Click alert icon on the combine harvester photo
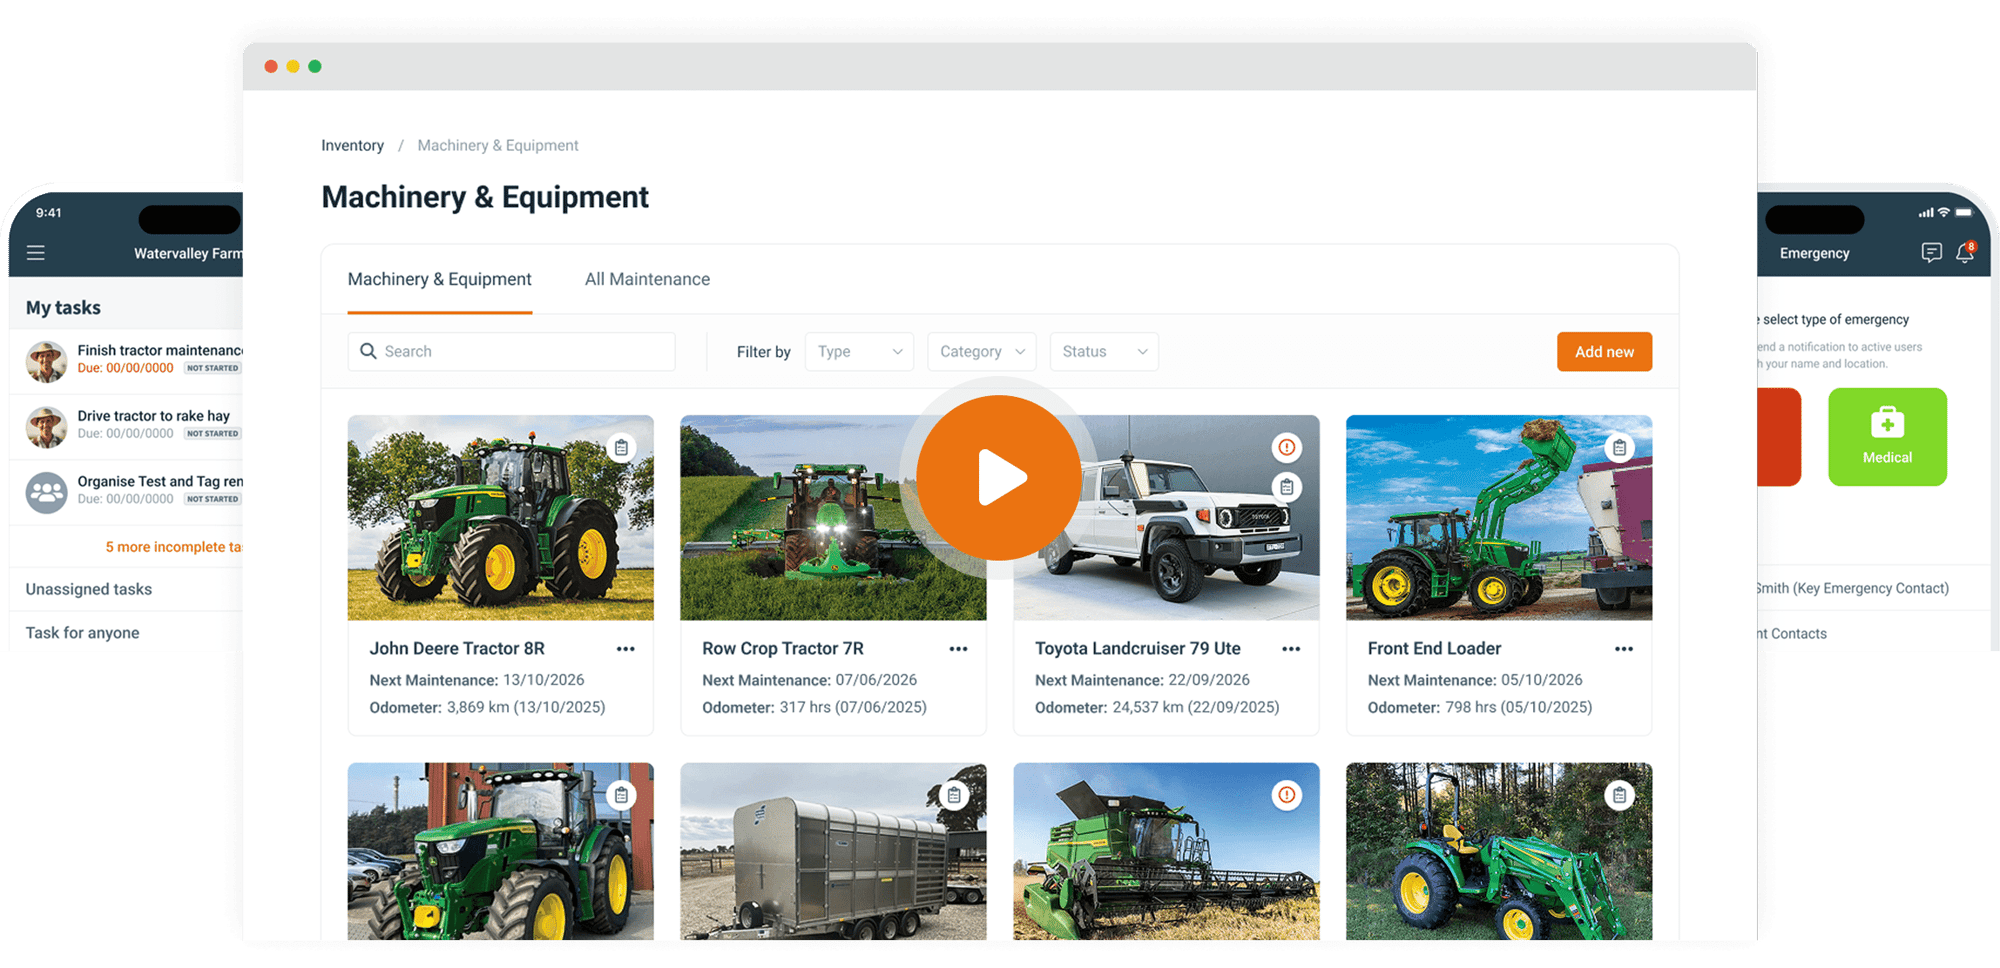2000x968 pixels. [x=1287, y=795]
